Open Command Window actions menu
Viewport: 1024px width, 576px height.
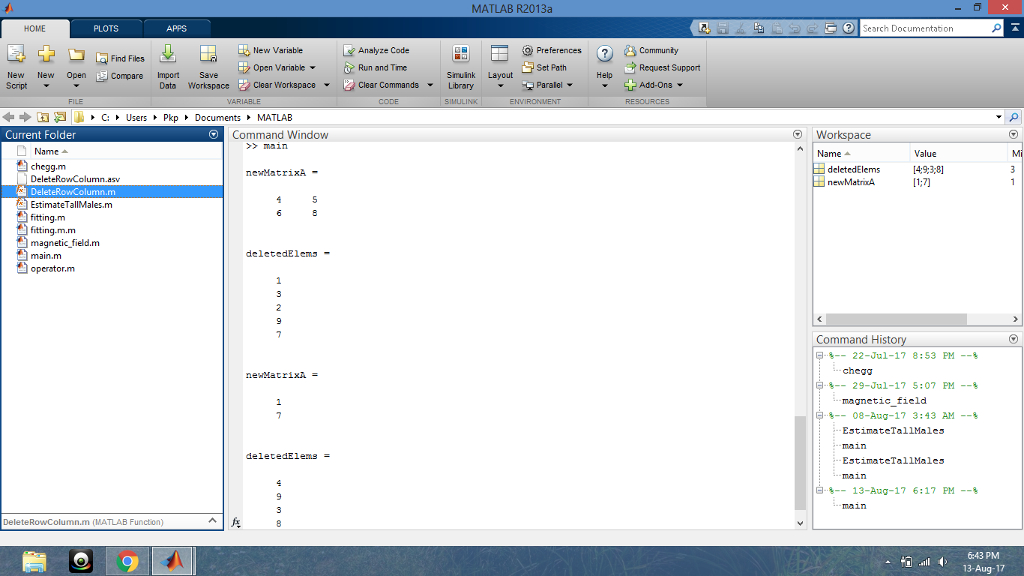(797, 135)
